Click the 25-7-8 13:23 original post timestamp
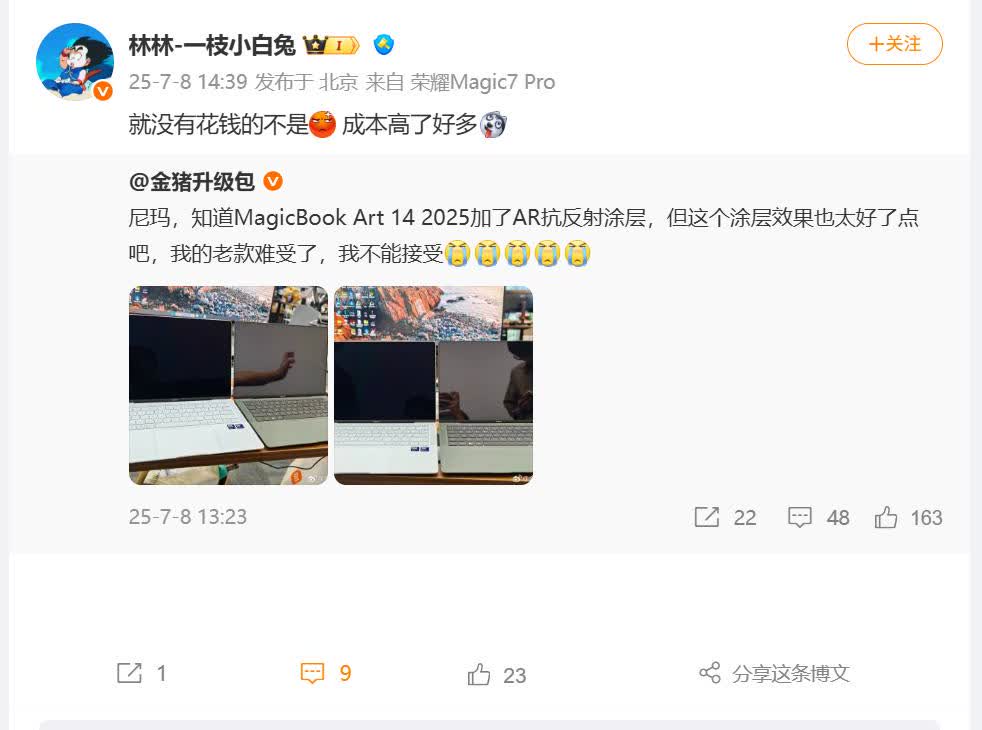This screenshot has height=730, width=982. pos(188,517)
